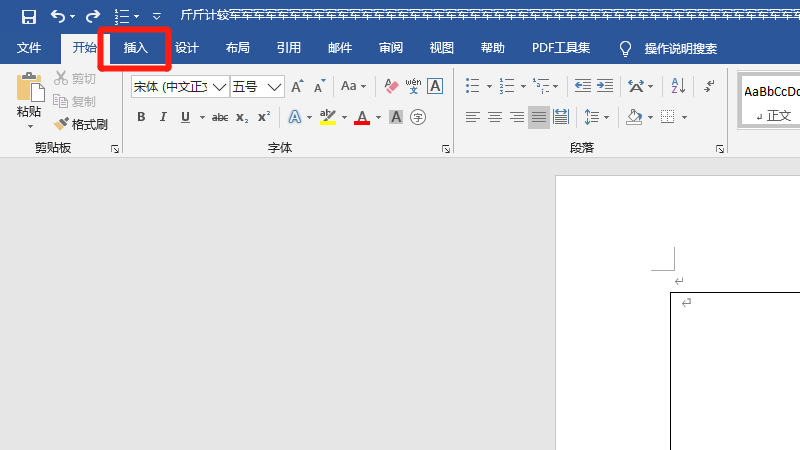Click the Center alignment icon
The width and height of the screenshot is (800, 450).
(x=495, y=117)
